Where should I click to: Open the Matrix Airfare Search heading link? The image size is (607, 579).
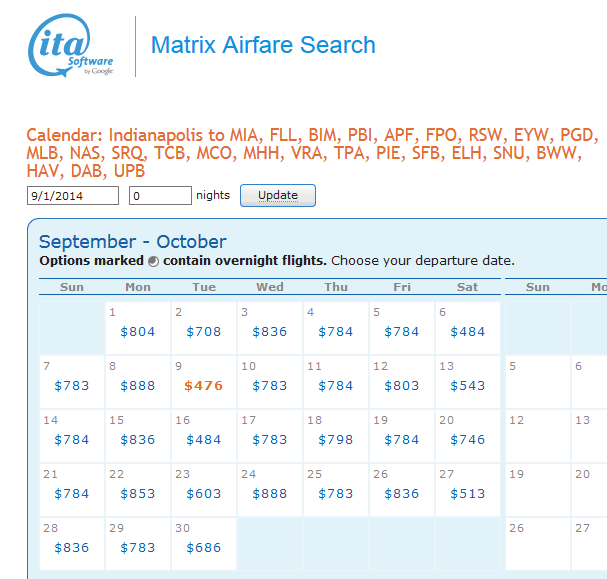263,45
